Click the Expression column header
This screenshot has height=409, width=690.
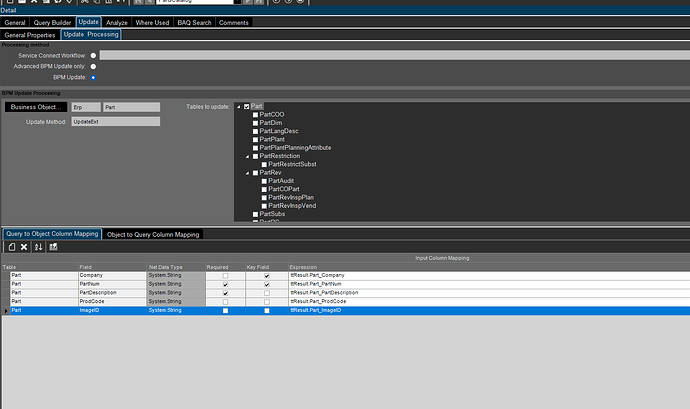coord(489,267)
